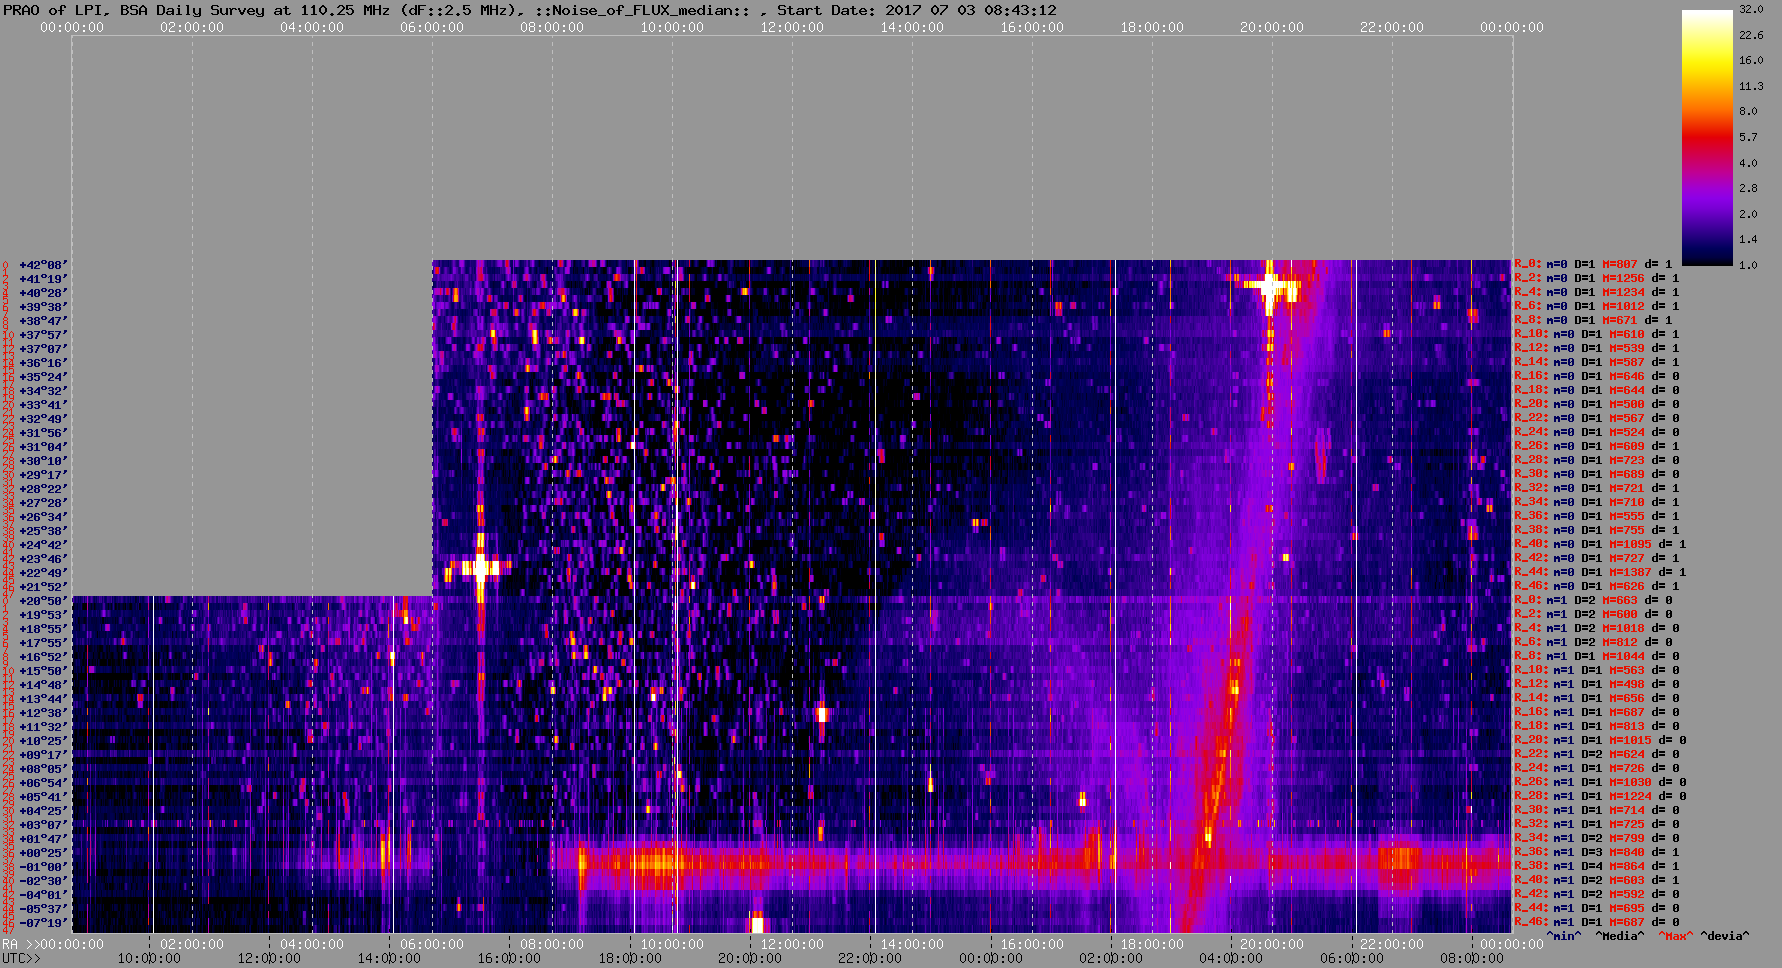The height and width of the screenshot is (968, 1782).
Task: Click the declination label '+13°44''
Action: coord(43,699)
